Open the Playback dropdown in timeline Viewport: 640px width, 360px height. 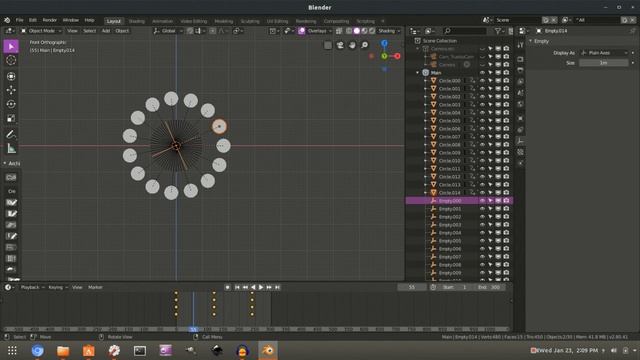[x=32, y=287]
